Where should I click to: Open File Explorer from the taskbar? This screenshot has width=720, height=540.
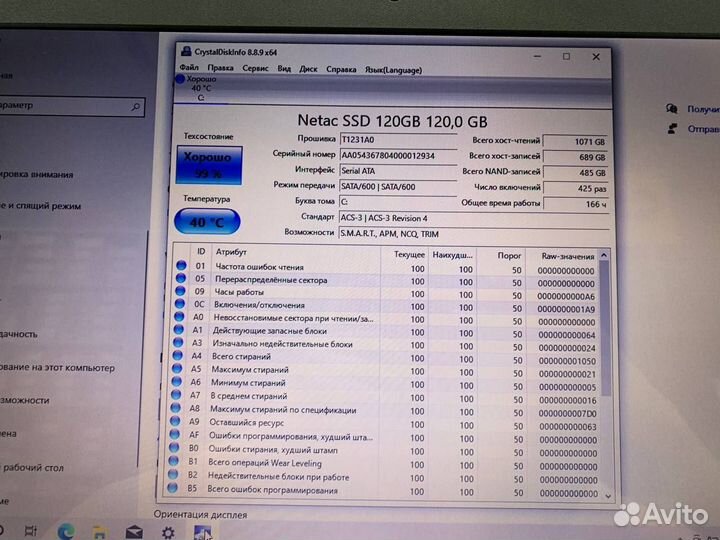click(100, 533)
